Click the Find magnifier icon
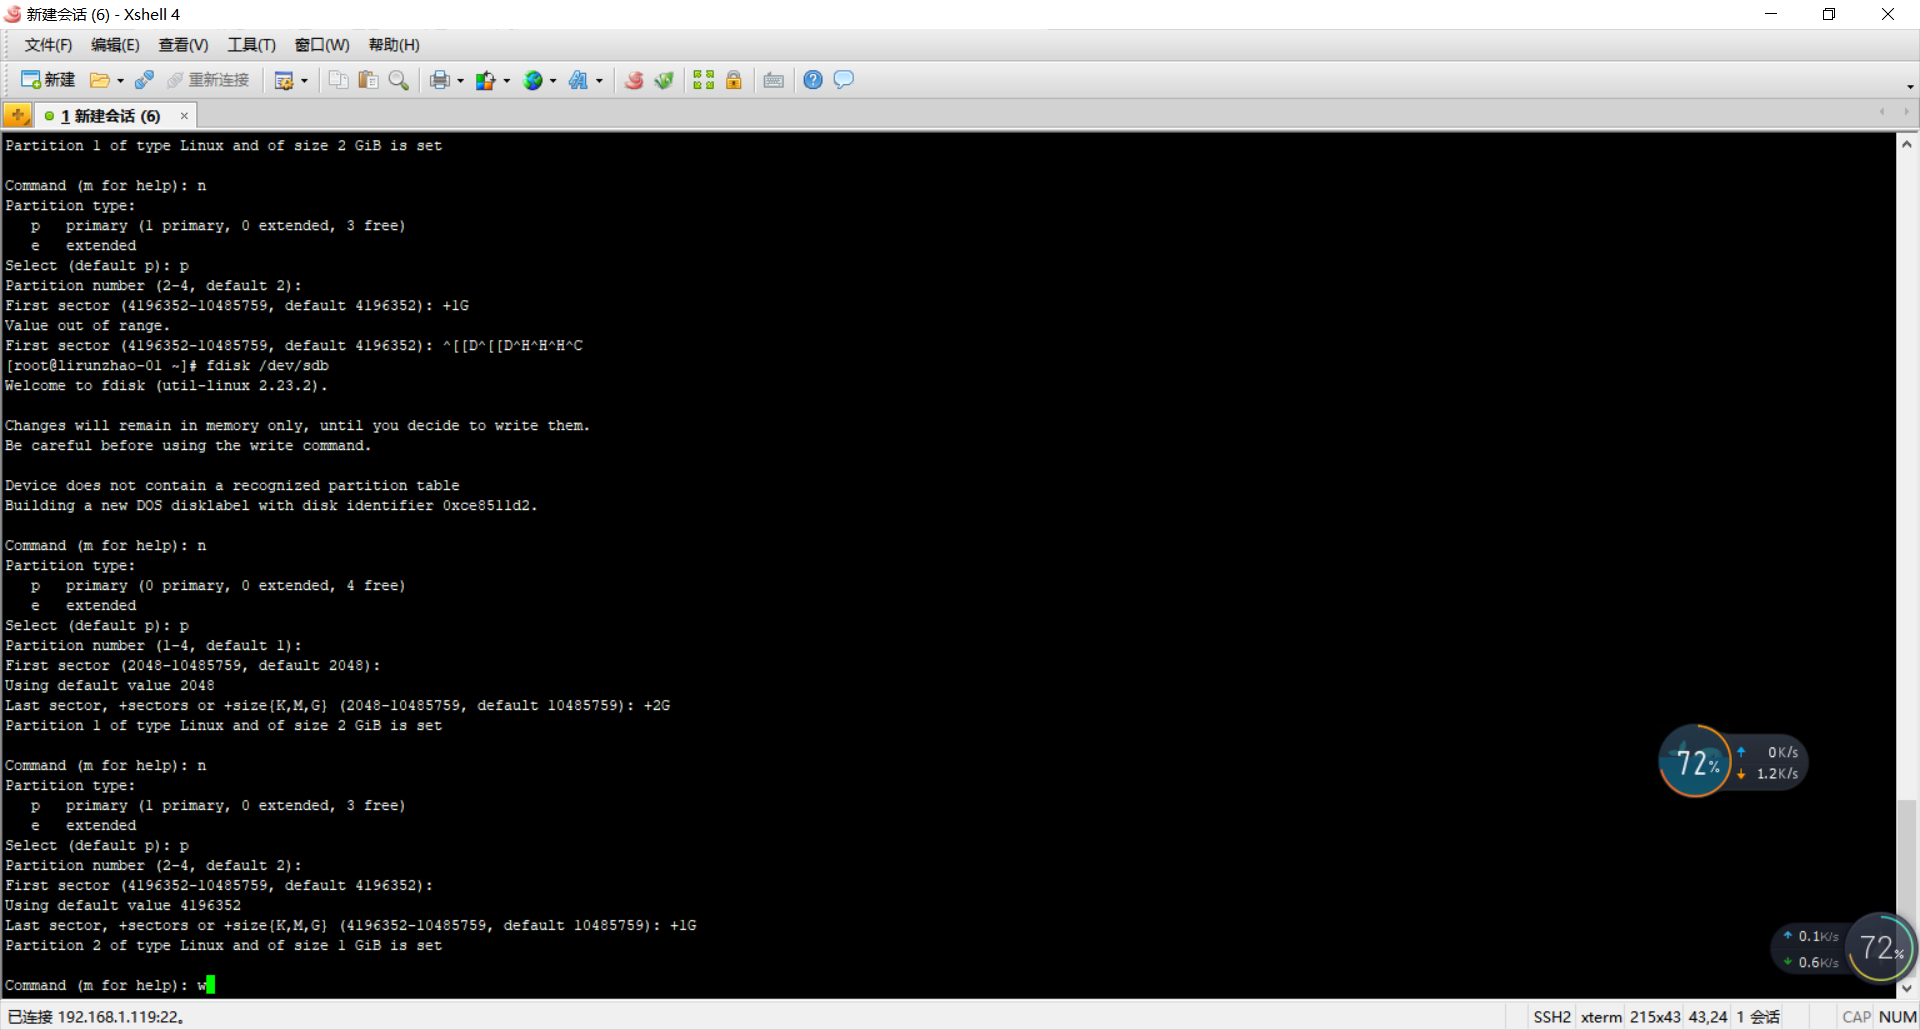Image resolution: width=1920 pixels, height=1030 pixels. 398,80
